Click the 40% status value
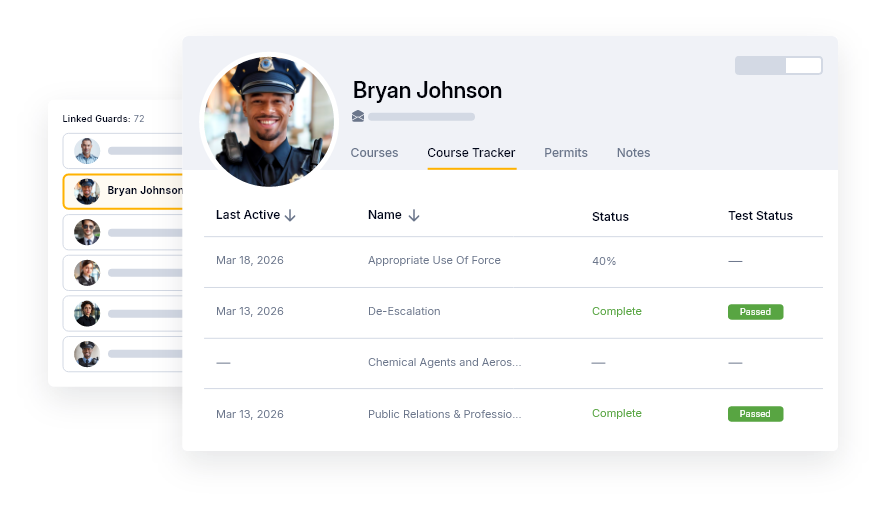Image resolution: width=886 pixels, height=513 pixels. pyautogui.click(x=604, y=261)
